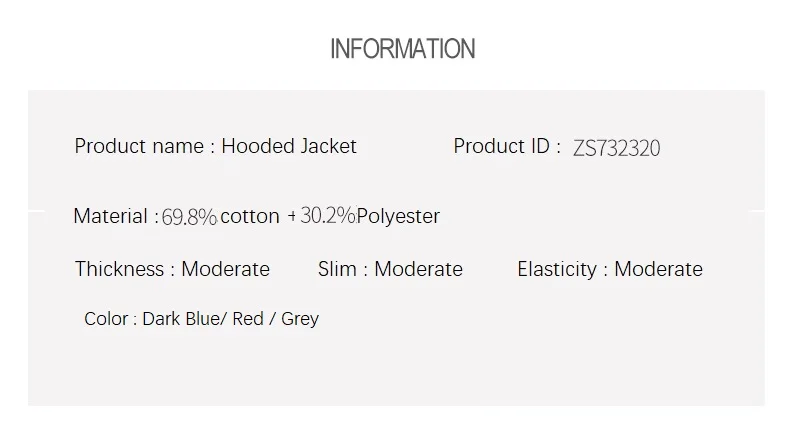Screen dimensions: 790x437
Task: Click the 30.2% percentage
Action: (x=328, y=216)
